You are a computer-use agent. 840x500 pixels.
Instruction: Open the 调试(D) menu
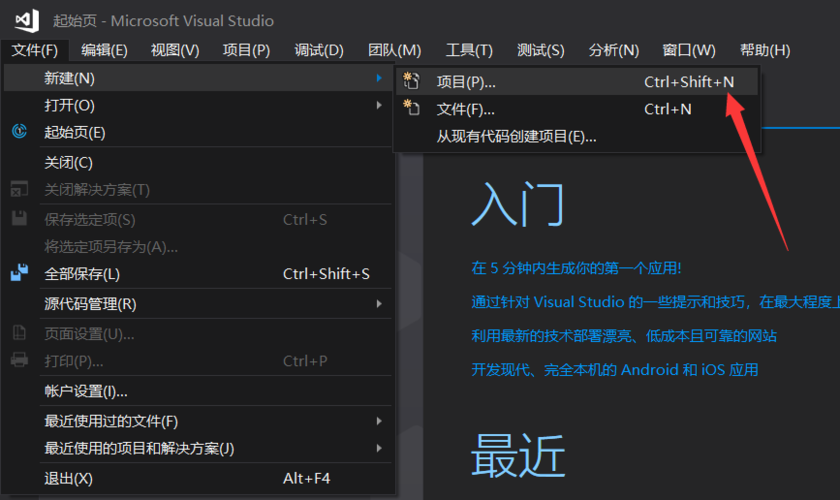pos(319,50)
